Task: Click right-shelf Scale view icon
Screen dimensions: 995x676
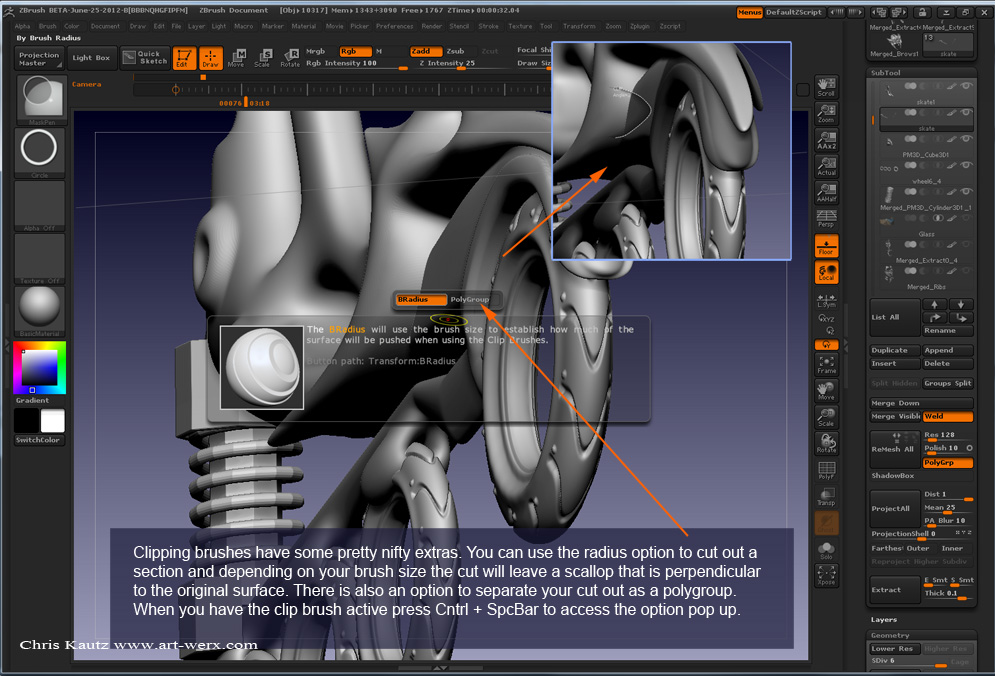Action: pos(826,418)
